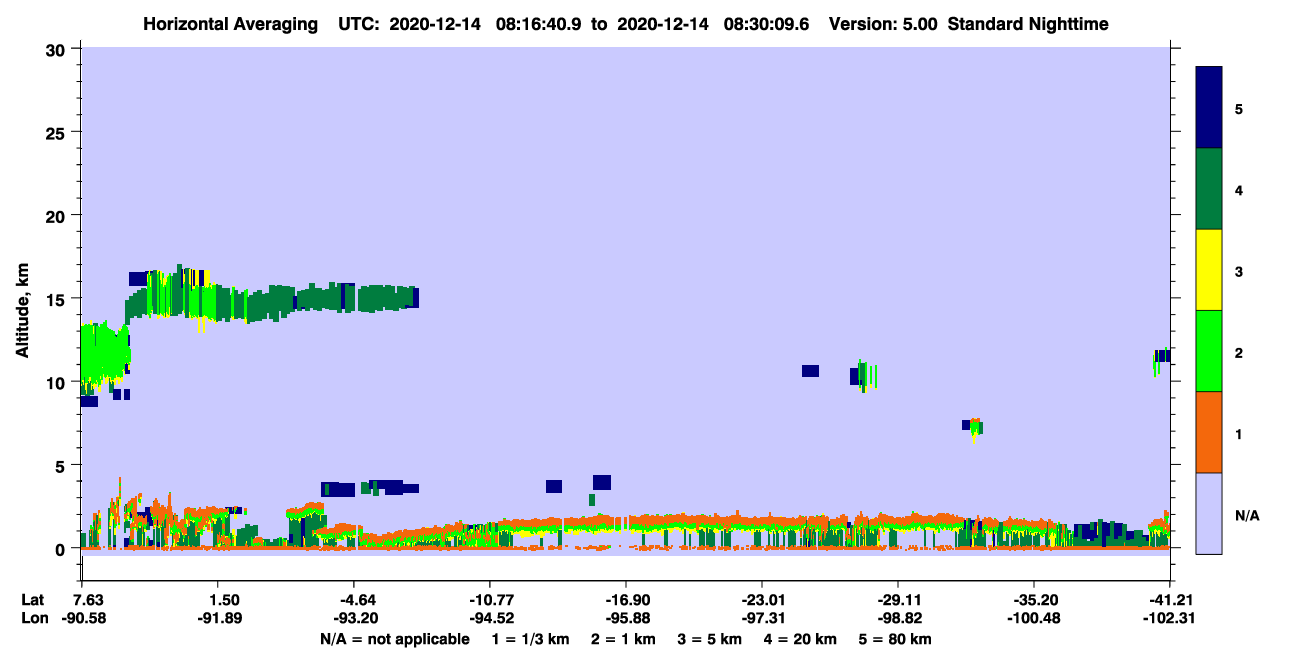Click the dark blue colorbar segment labeled 5
The image size is (1300, 667).
click(x=1209, y=108)
